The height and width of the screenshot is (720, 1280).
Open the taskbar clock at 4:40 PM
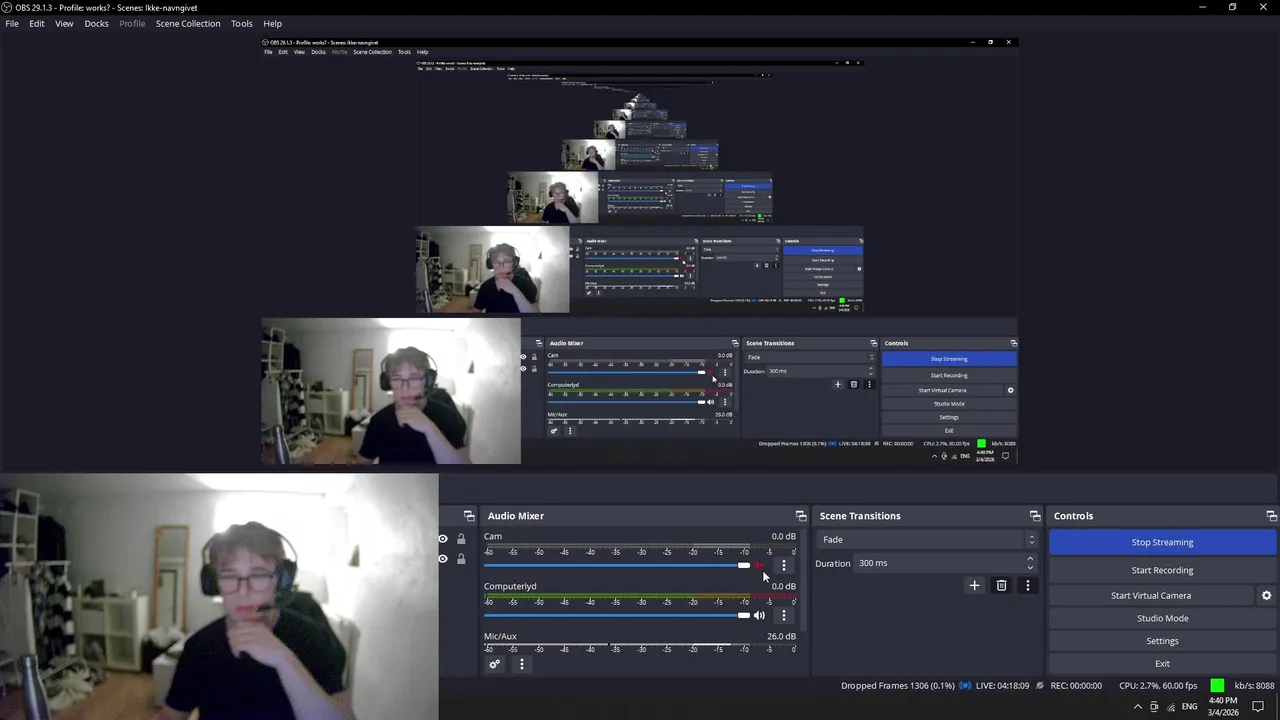pos(1223,706)
